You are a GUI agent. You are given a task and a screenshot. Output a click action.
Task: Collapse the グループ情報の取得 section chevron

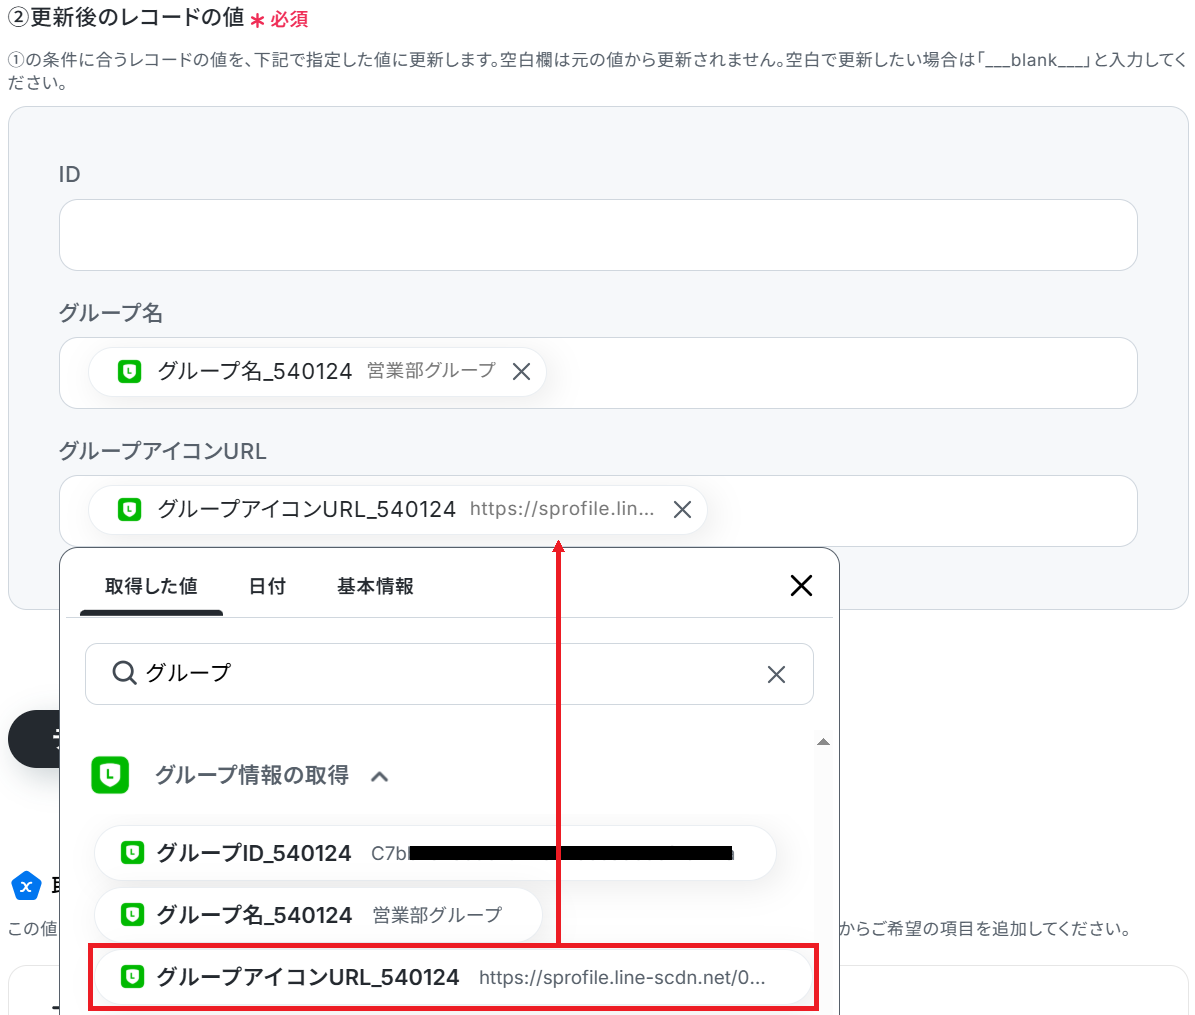tap(380, 776)
